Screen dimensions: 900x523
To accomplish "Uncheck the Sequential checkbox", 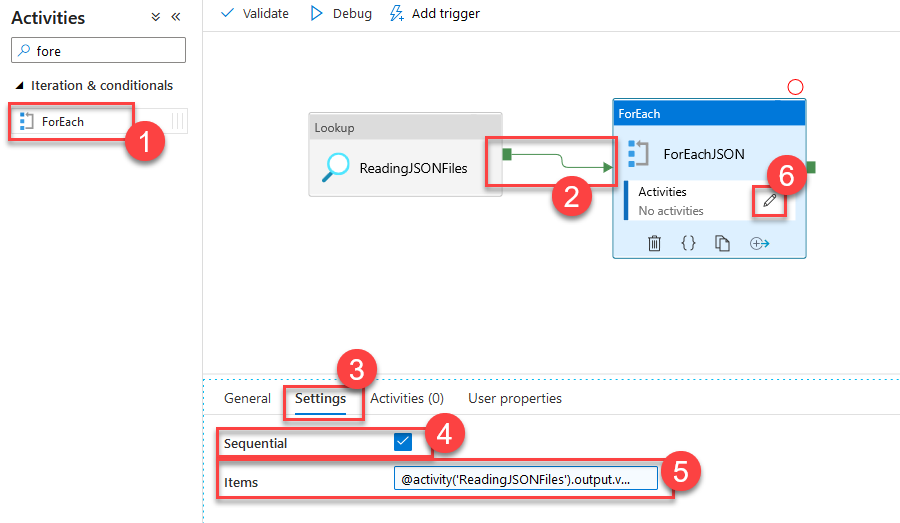I will (x=404, y=442).
